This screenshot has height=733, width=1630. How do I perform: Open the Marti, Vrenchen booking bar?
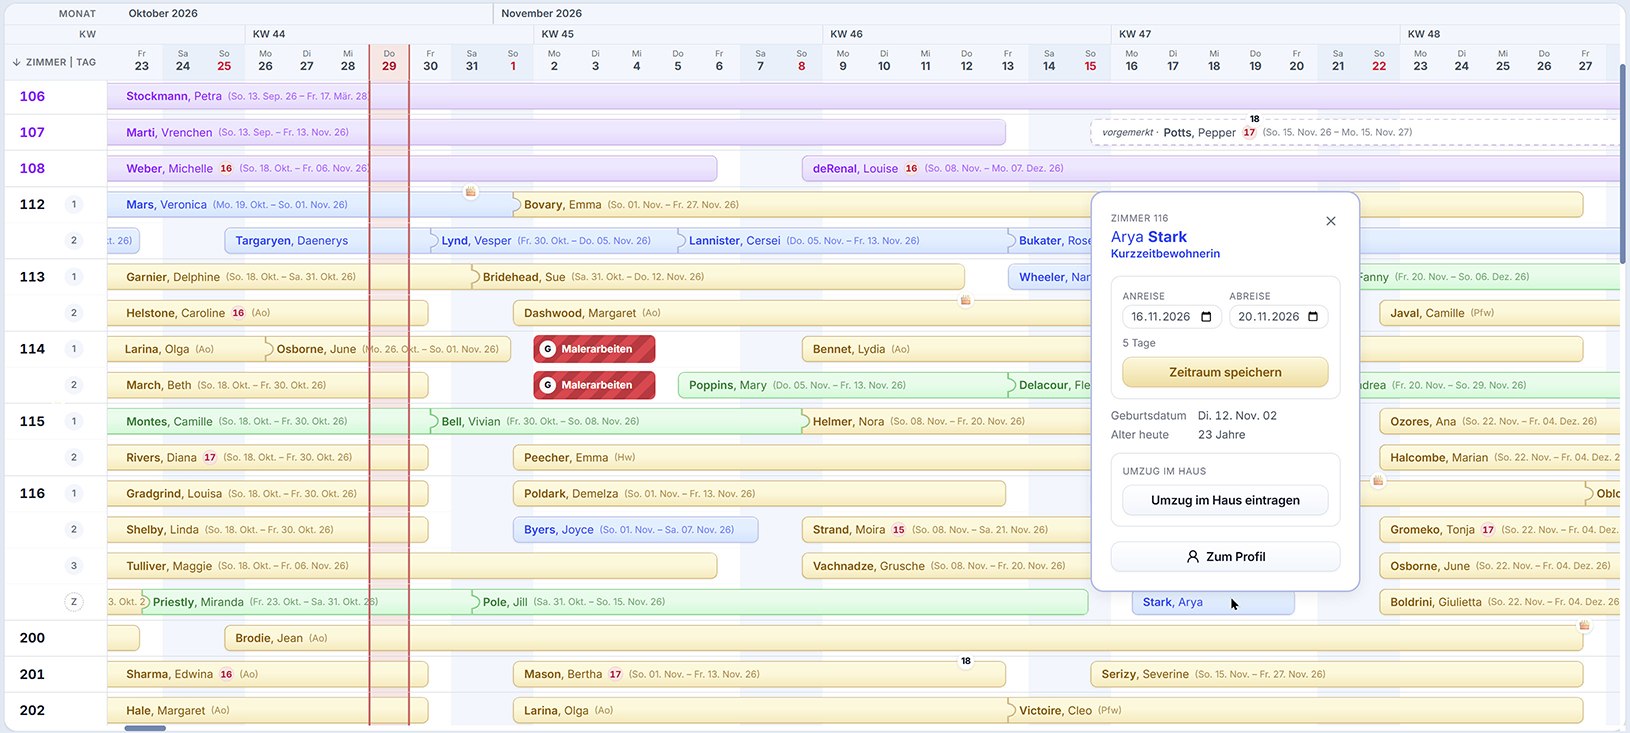click(x=556, y=132)
